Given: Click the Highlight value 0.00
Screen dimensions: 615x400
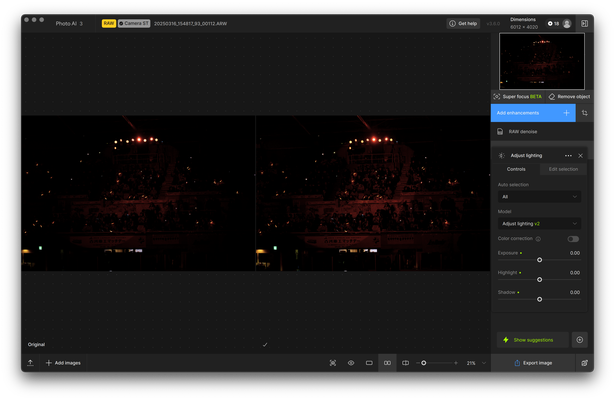Looking at the screenshot, I should [x=575, y=273].
